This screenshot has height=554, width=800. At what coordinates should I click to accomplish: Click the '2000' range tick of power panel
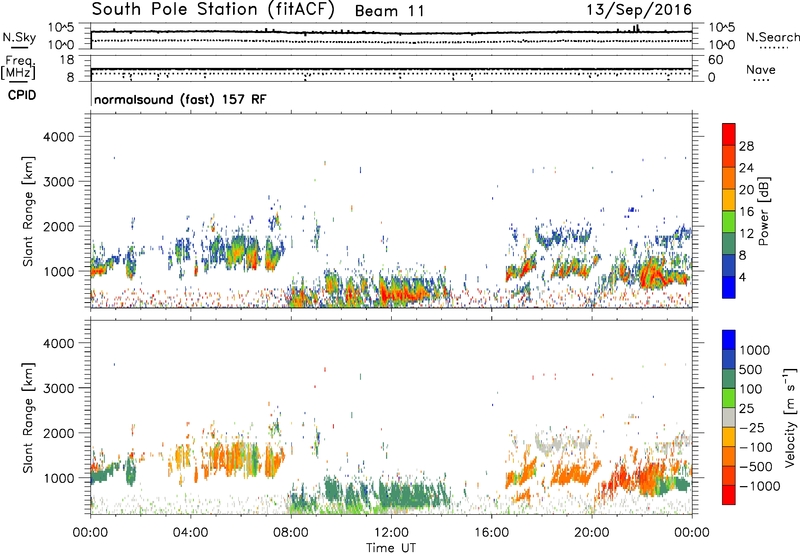[x=58, y=226]
